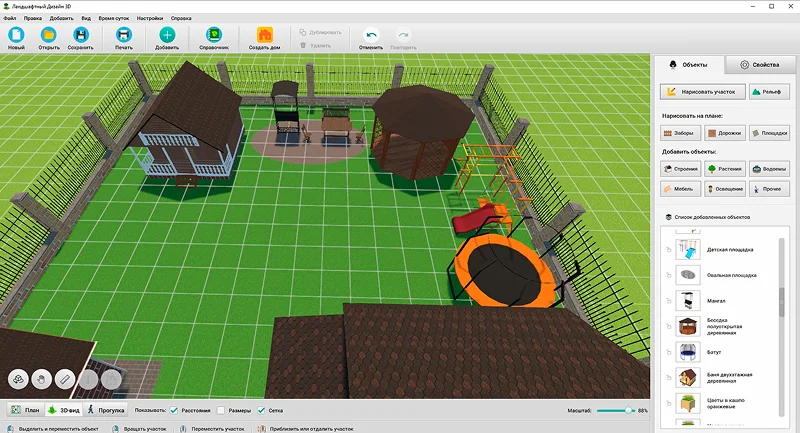Click the Площадки button
The height and width of the screenshot is (433, 800).
pyautogui.click(x=769, y=133)
